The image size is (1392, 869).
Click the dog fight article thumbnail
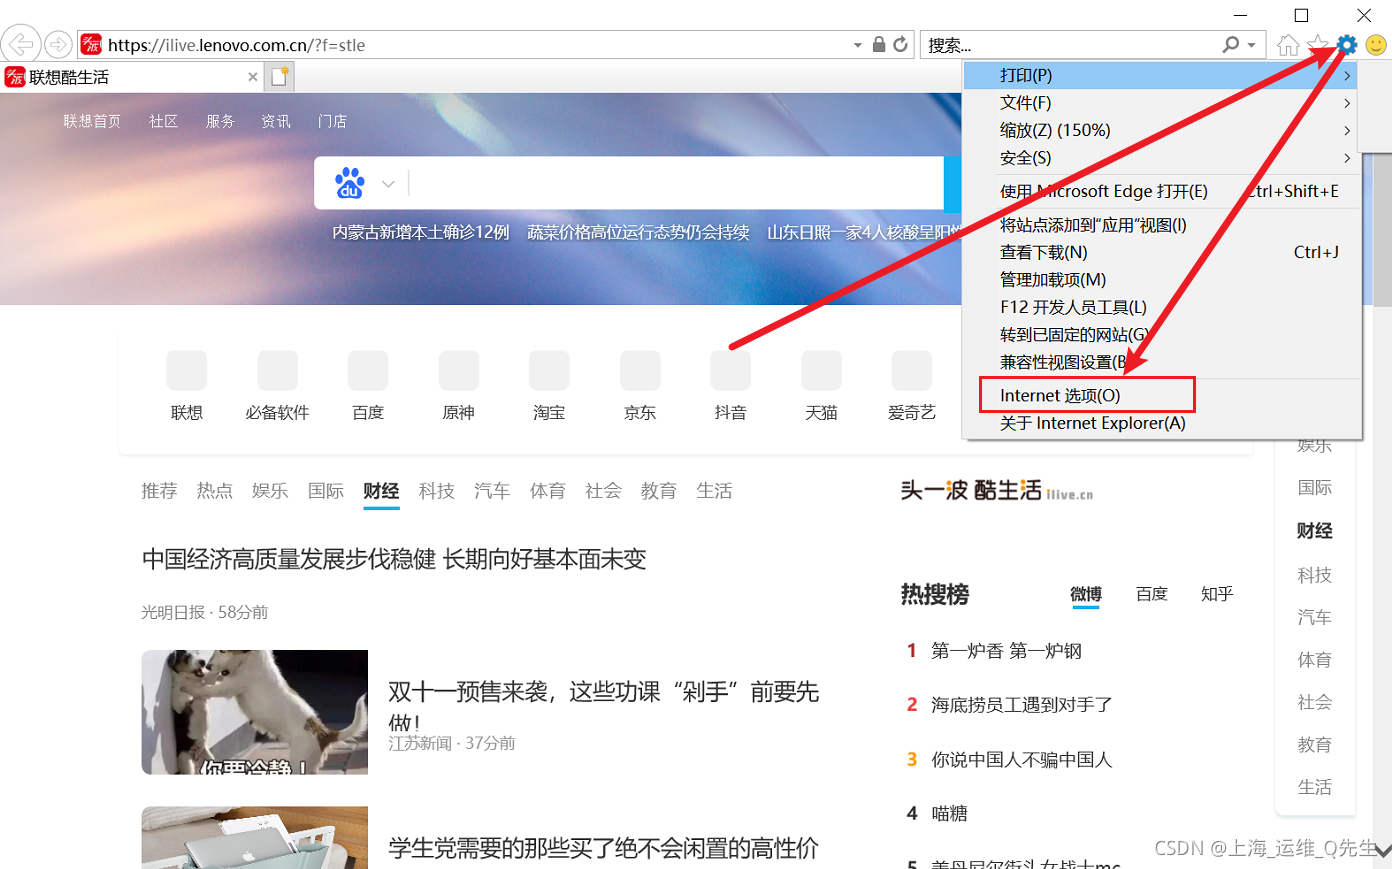254,712
